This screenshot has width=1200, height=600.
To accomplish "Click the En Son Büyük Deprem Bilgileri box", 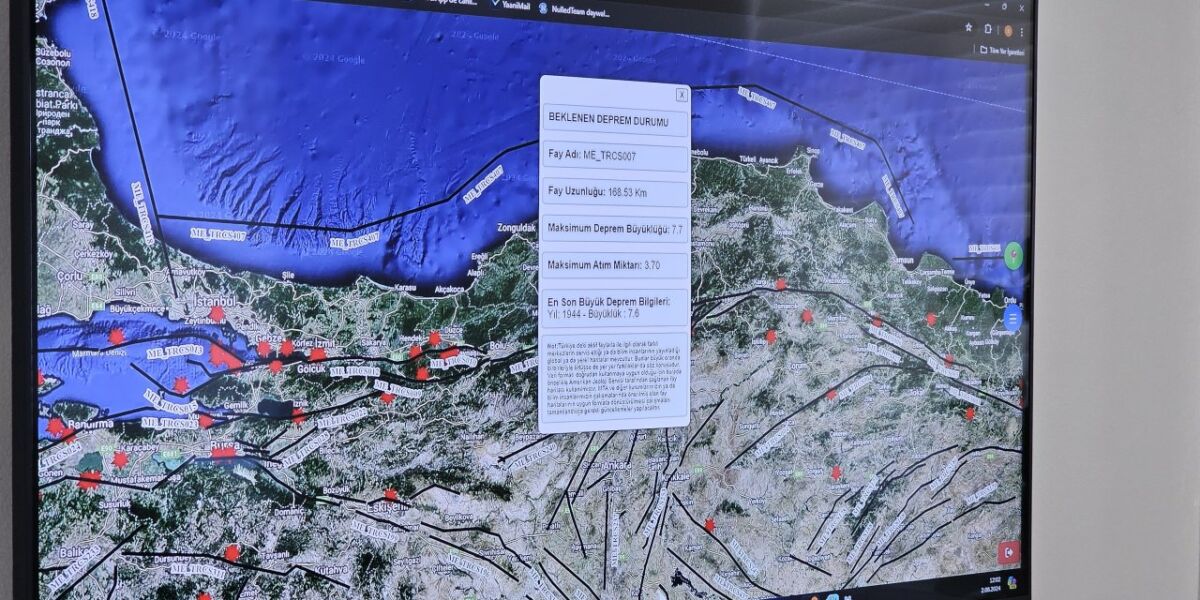I will coord(614,307).
